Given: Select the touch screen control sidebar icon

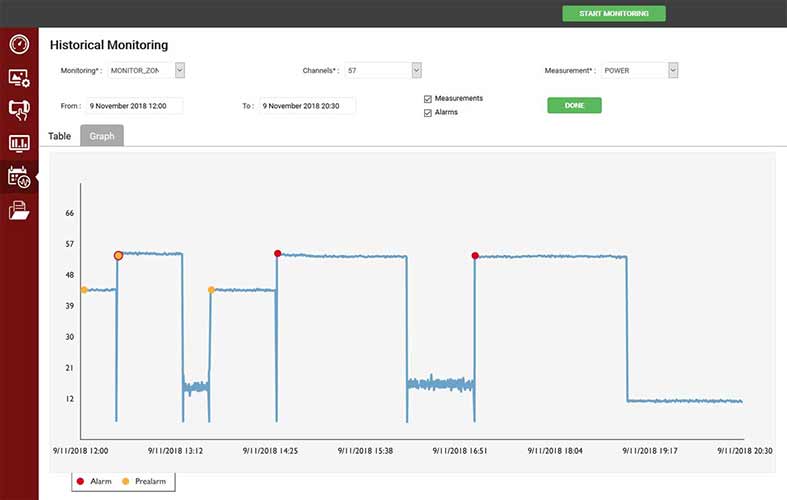Looking at the screenshot, I should [19, 110].
